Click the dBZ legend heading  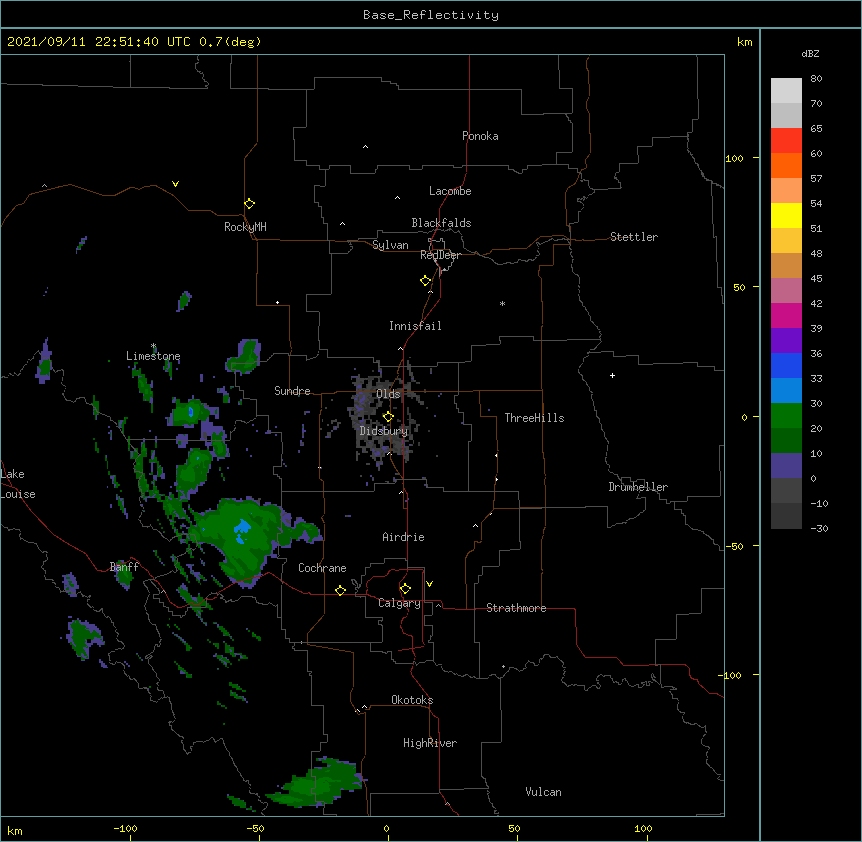point(810,53)
